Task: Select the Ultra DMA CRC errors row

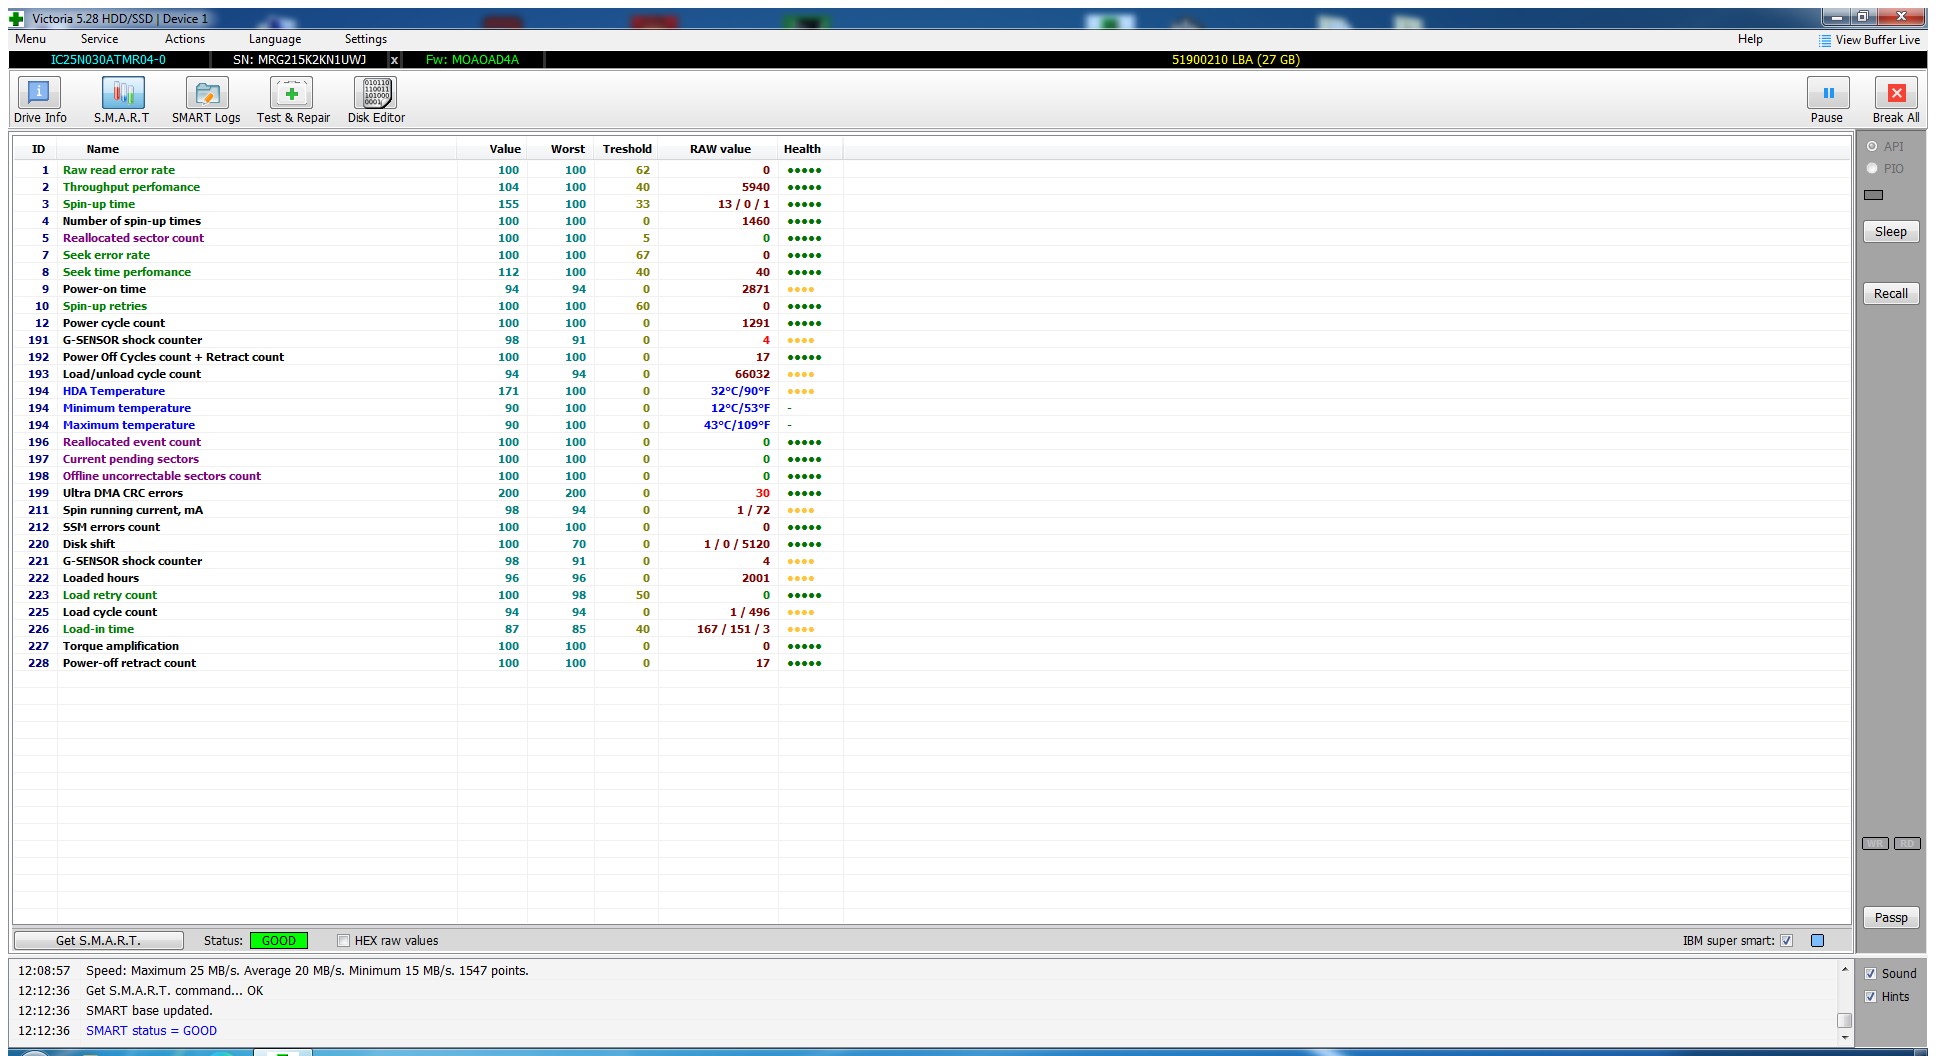Action: (428, 493)
